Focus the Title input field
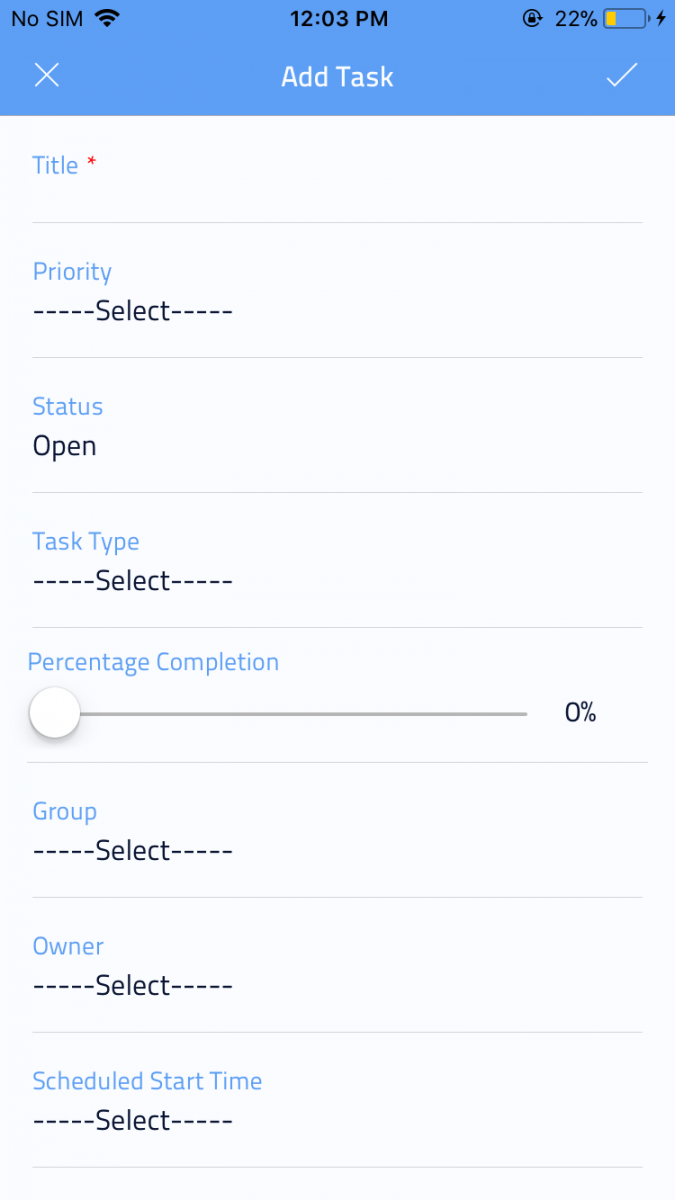 [x=337, y=200]
